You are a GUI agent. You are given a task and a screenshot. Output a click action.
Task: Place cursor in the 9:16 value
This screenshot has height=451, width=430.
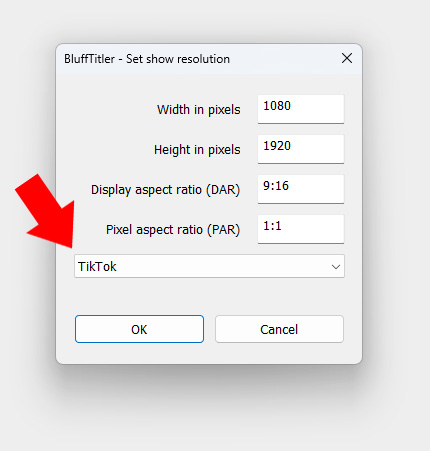[x=276, y=186]
